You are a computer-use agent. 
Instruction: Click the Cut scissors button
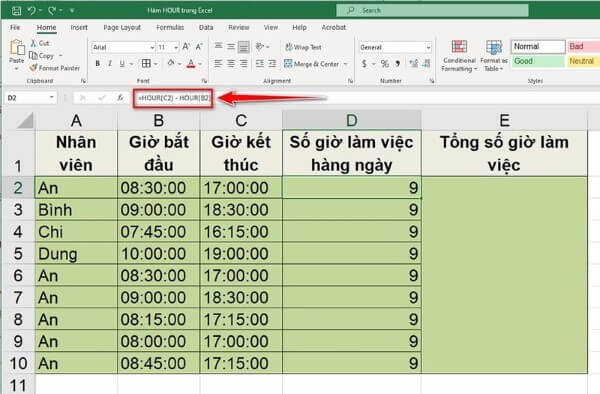tap(40, 43)
